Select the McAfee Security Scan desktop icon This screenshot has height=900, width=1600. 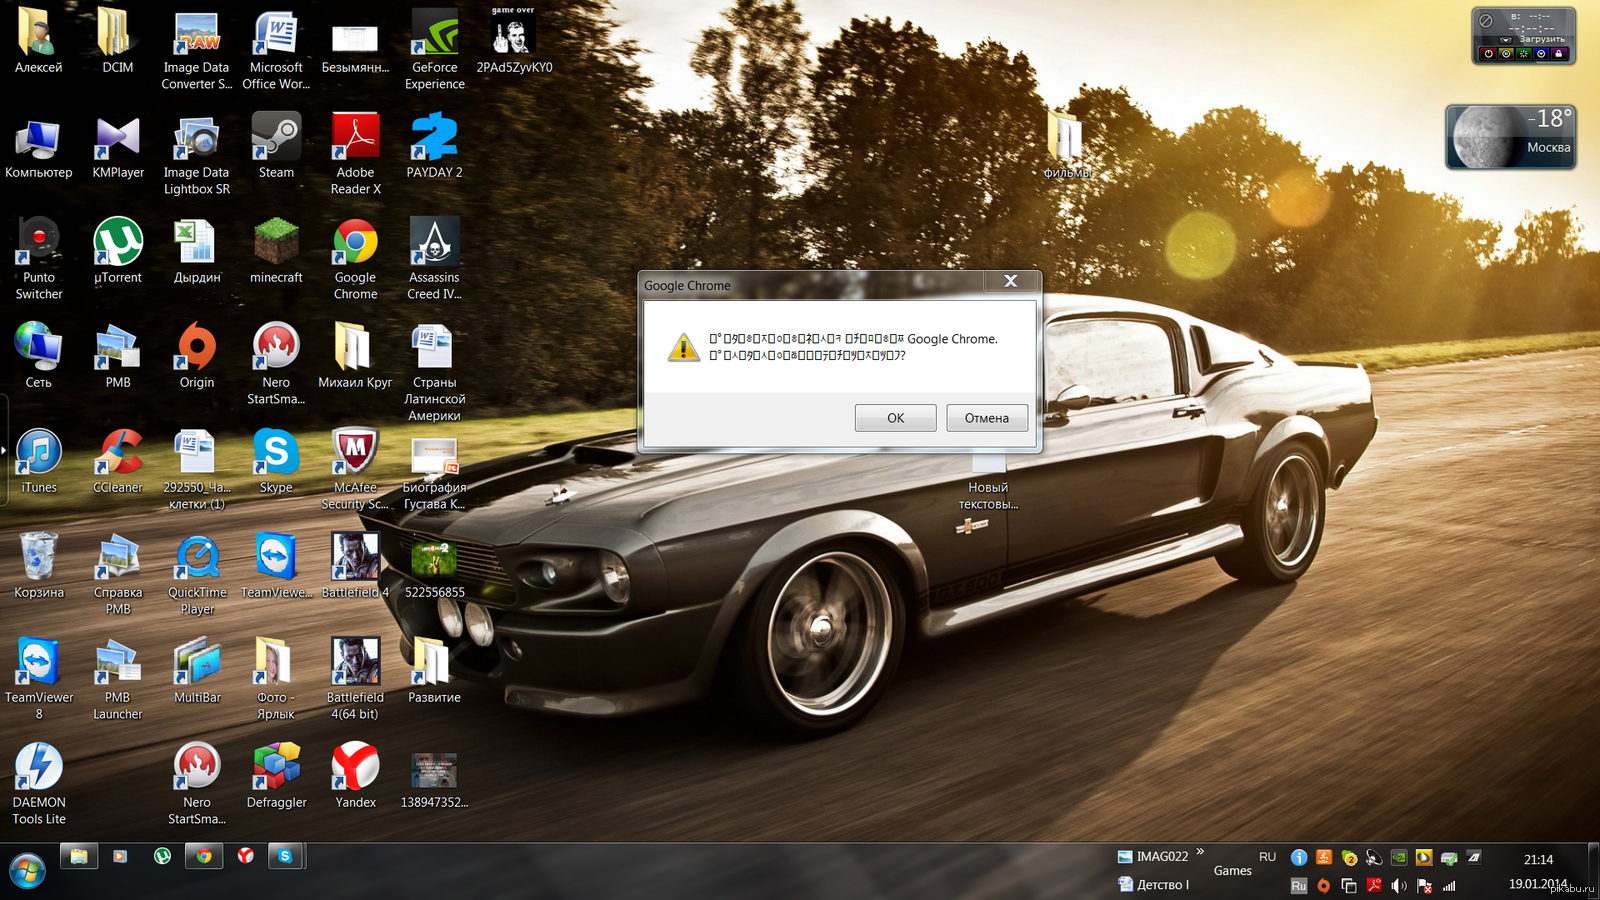coord(355,469)
